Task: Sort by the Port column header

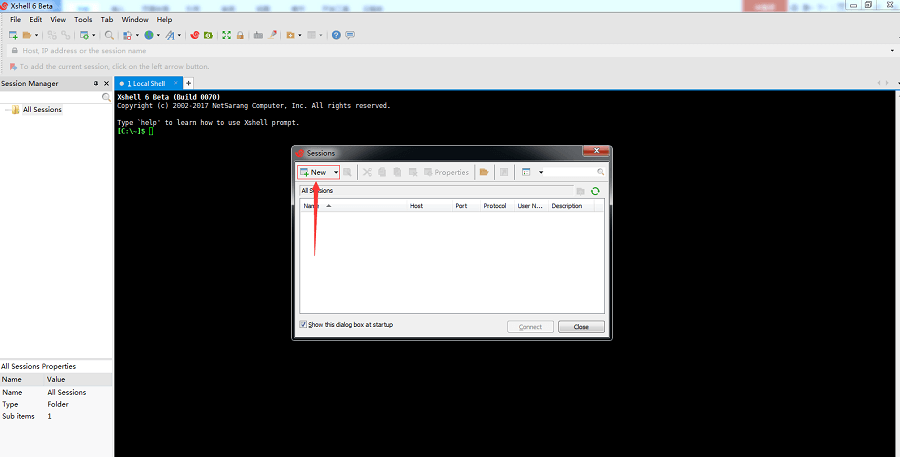Action: tap(467, 206)
